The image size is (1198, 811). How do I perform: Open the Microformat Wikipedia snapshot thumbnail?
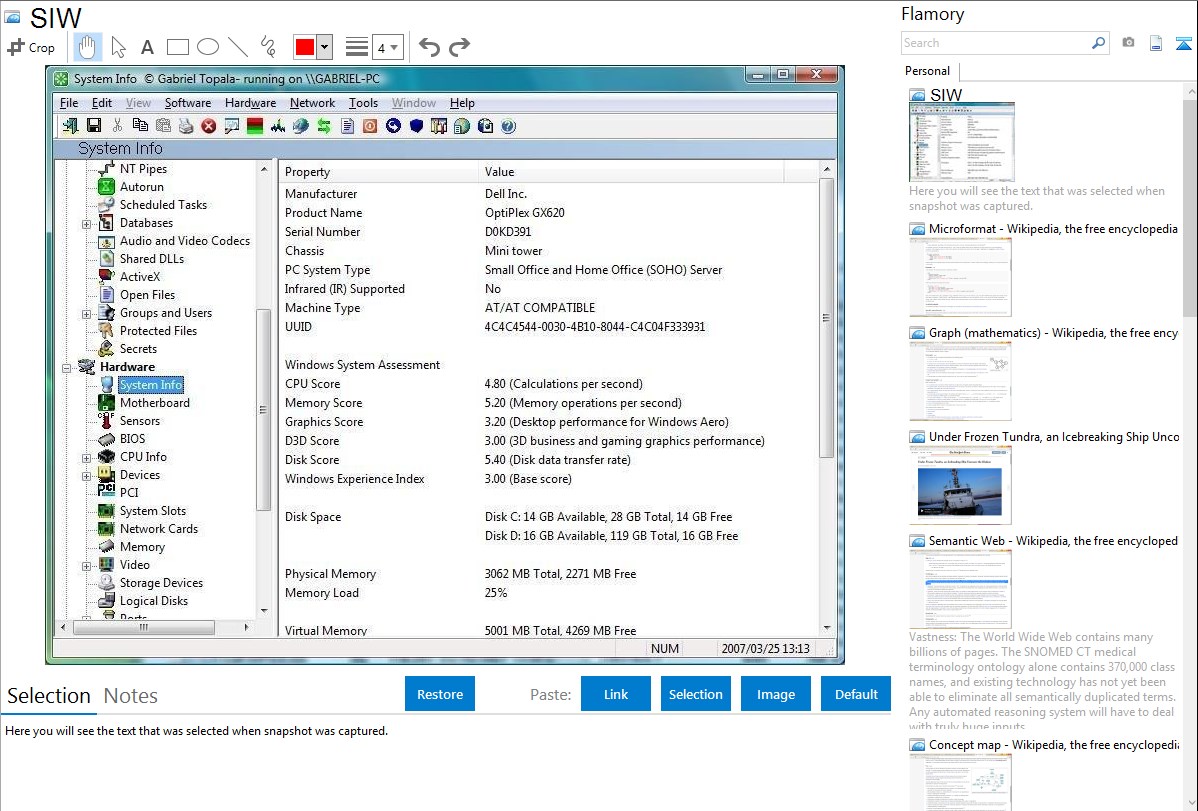(x=960, y=277)
